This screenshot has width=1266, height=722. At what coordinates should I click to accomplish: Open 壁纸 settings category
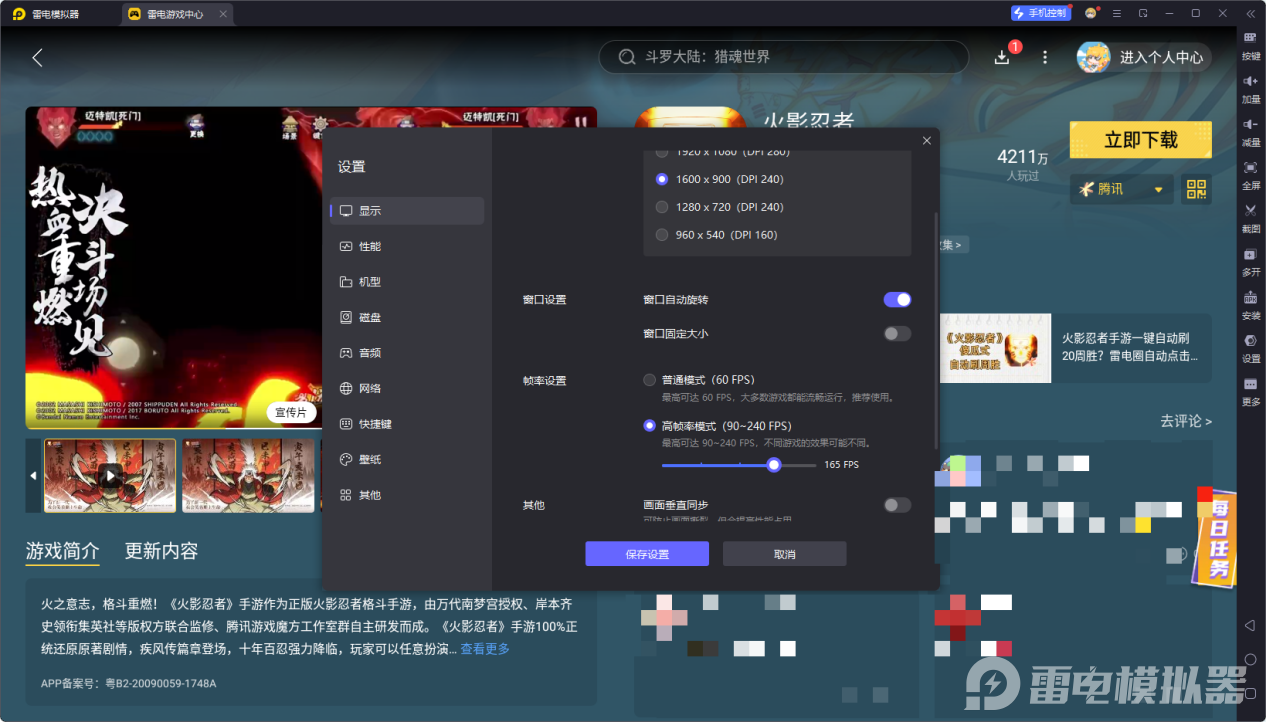coord(407,459)
